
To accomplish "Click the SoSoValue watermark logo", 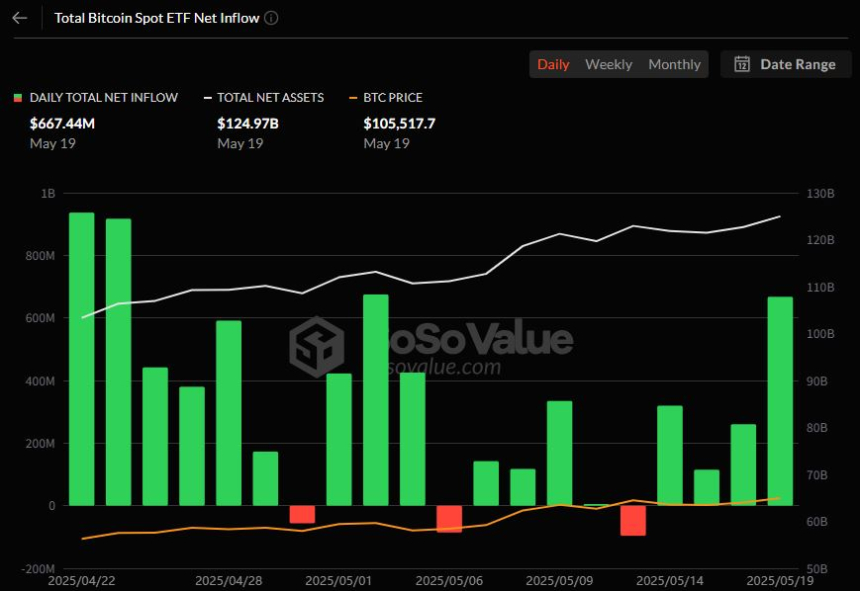I will pyautogui.click(x=316, y=346).
